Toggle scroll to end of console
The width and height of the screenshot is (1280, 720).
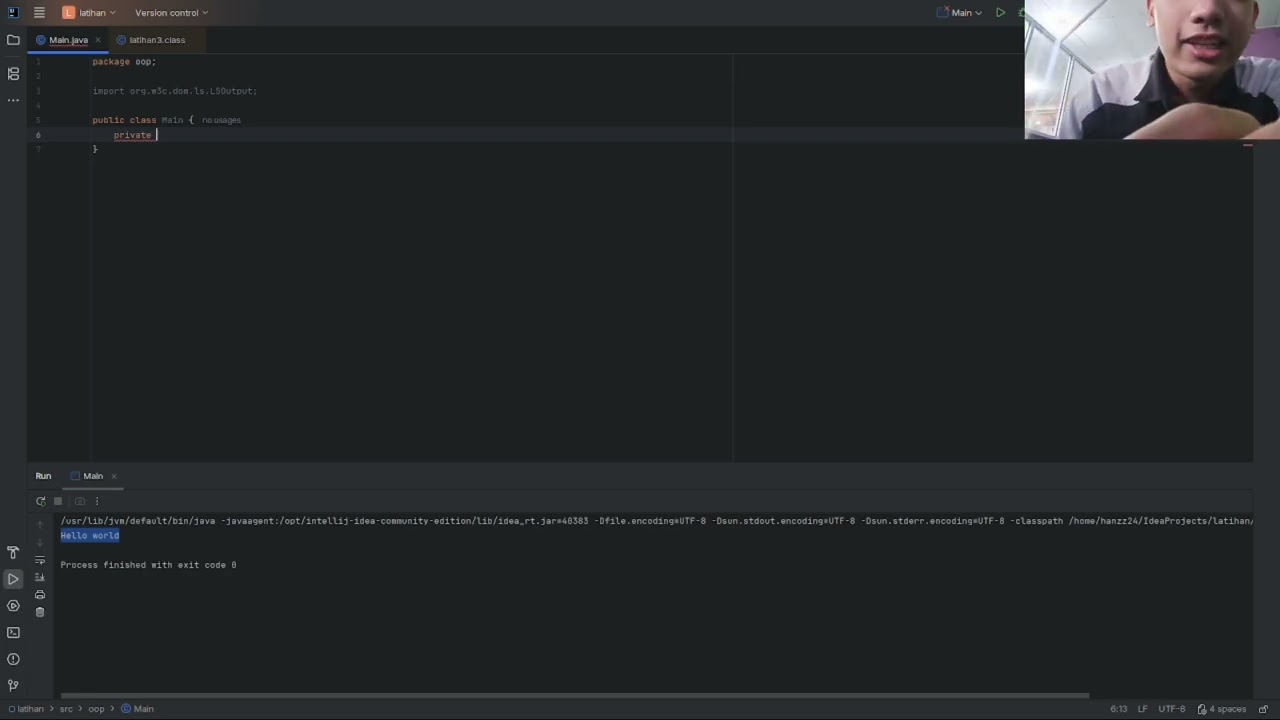click(40, 577)
